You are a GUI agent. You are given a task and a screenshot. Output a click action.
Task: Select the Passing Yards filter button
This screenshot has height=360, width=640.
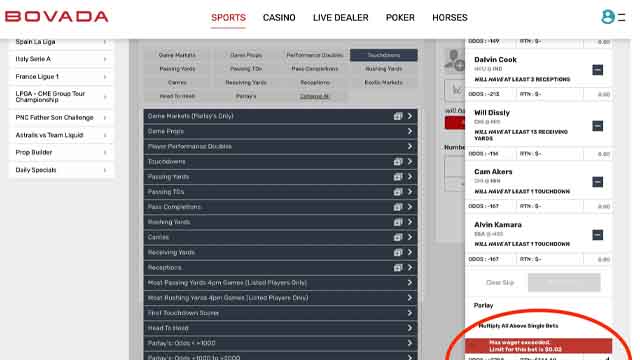tap(177, 69)
